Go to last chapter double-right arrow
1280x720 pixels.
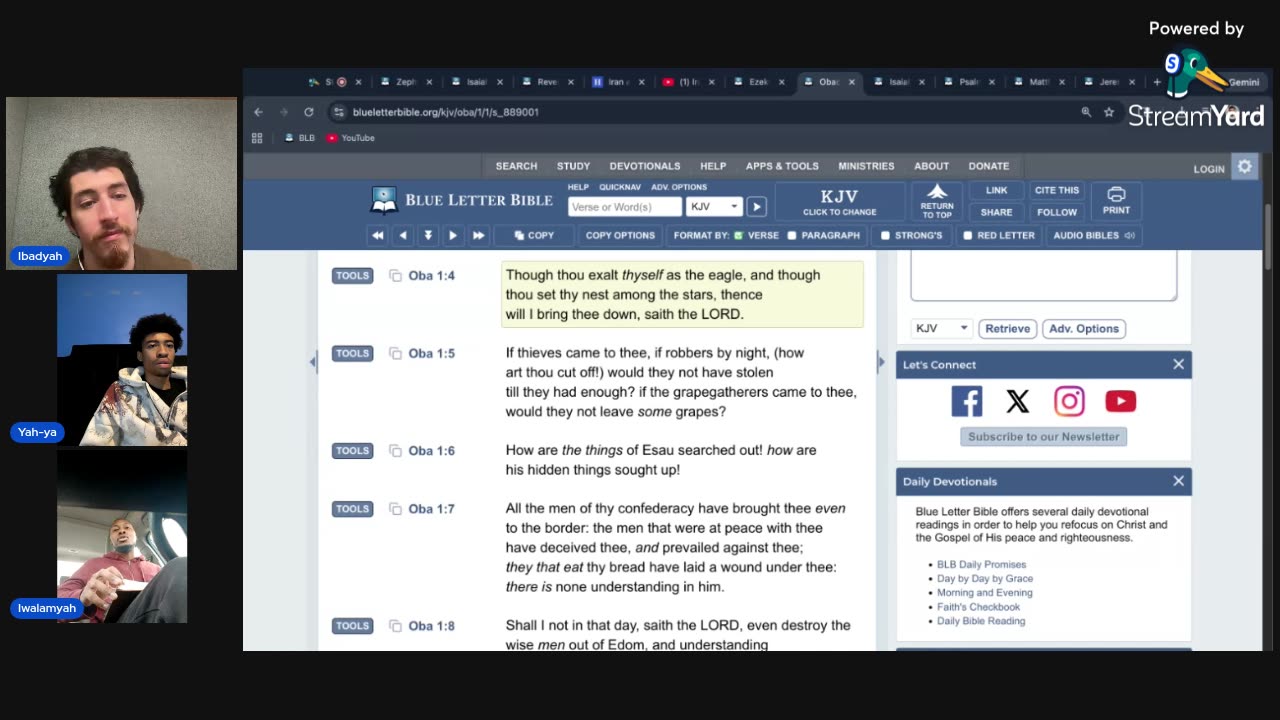click(478, 235)
